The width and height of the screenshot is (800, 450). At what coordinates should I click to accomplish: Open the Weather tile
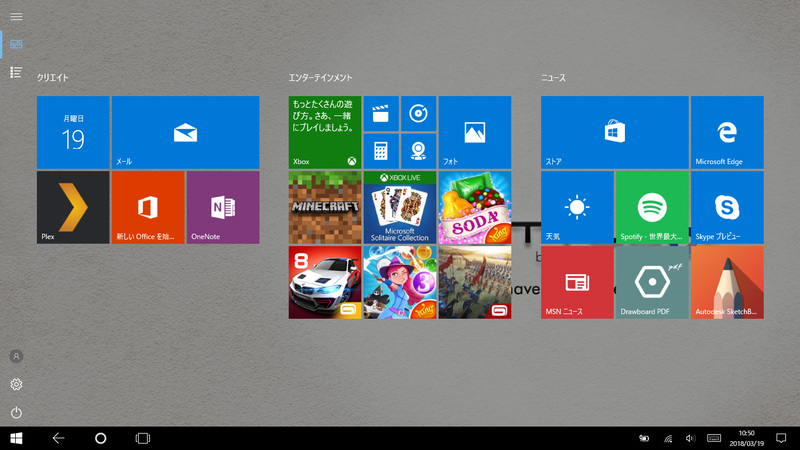pos(578,207)
